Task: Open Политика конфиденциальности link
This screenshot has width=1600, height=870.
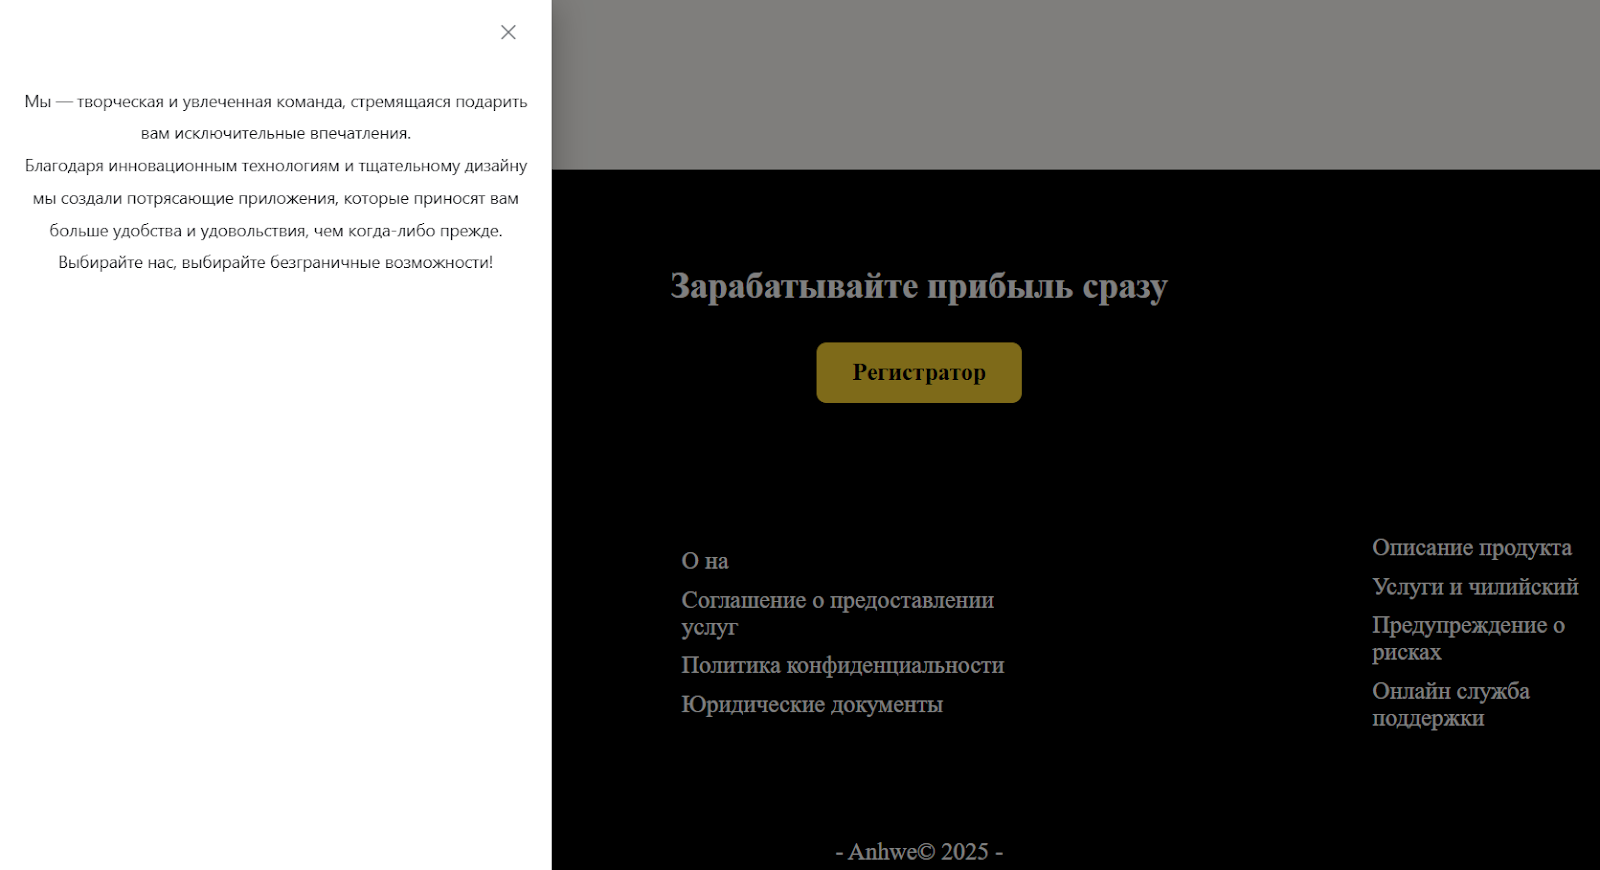Action: pyautogui.click(x=842, y=665)
